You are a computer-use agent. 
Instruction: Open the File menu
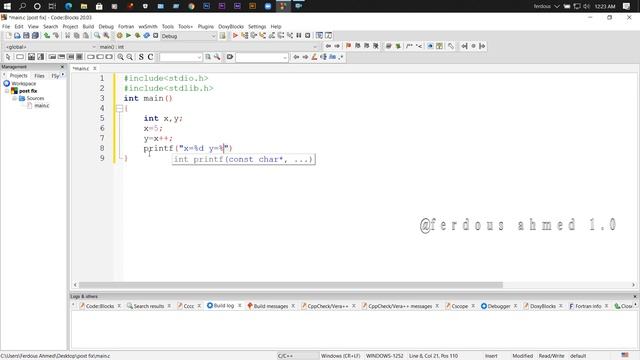pyautogui.click(x=6, y=27)
